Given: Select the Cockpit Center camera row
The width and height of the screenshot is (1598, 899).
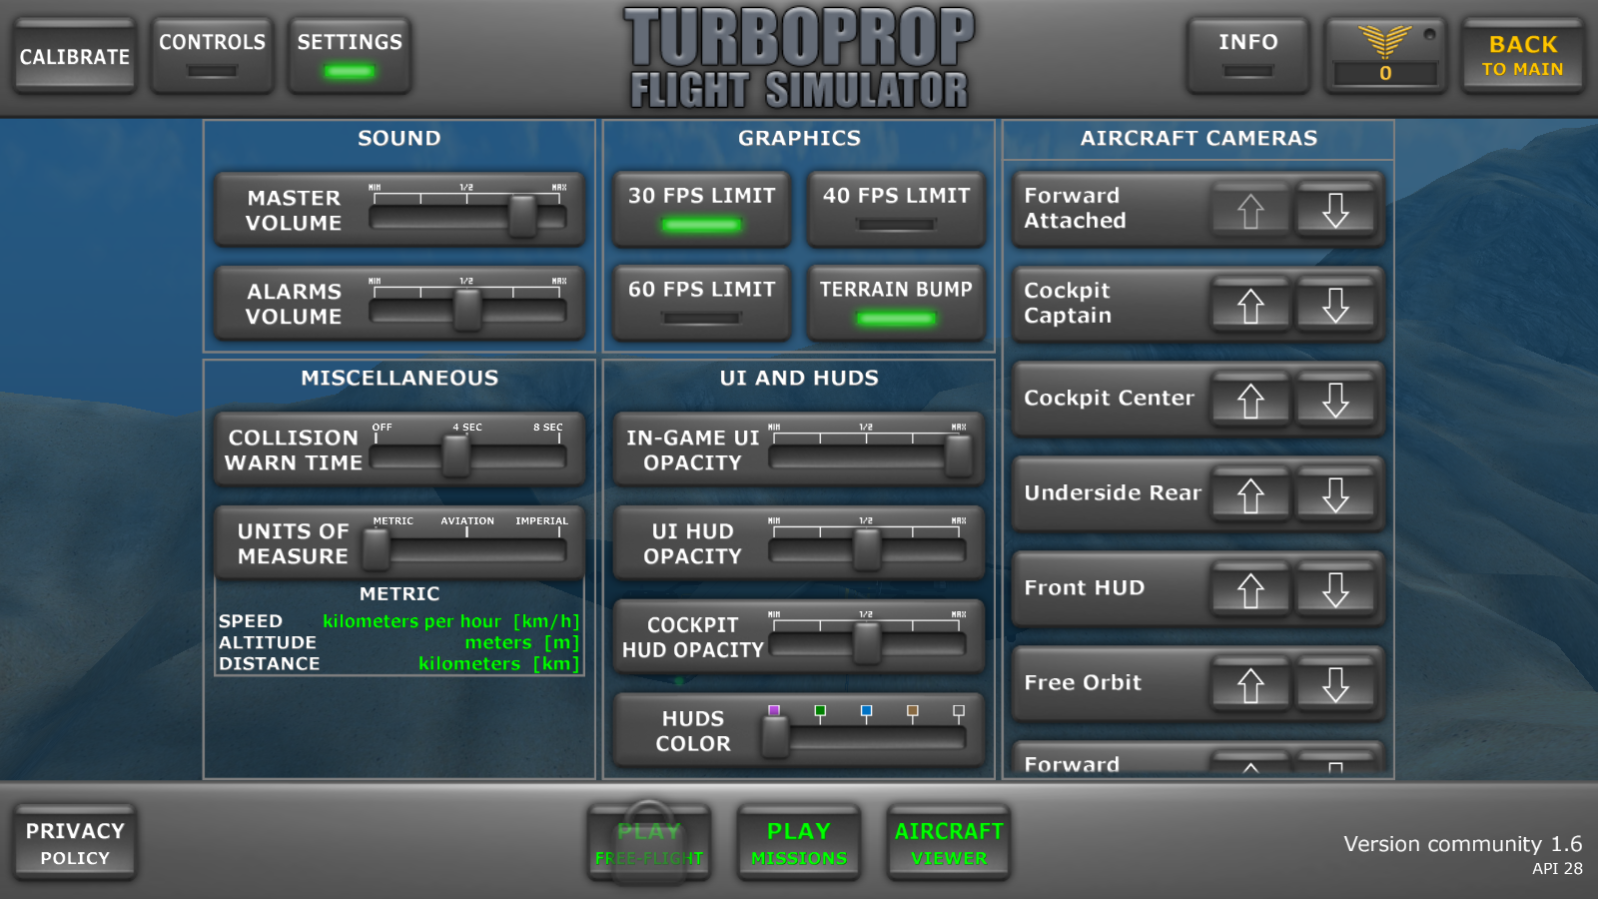Looking at the screenshot, I should (1198, 399).
